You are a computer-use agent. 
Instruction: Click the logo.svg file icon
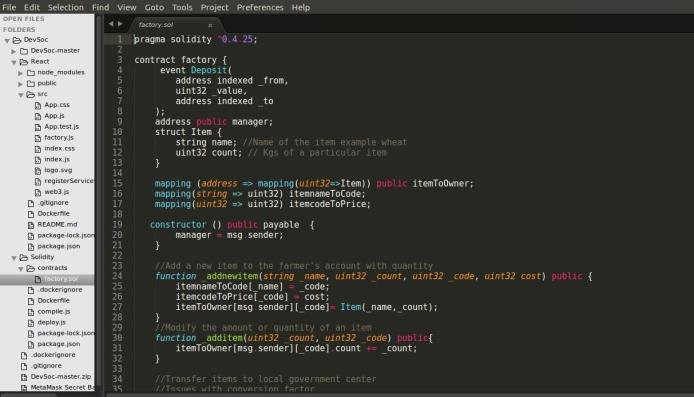tap(38, 170)
